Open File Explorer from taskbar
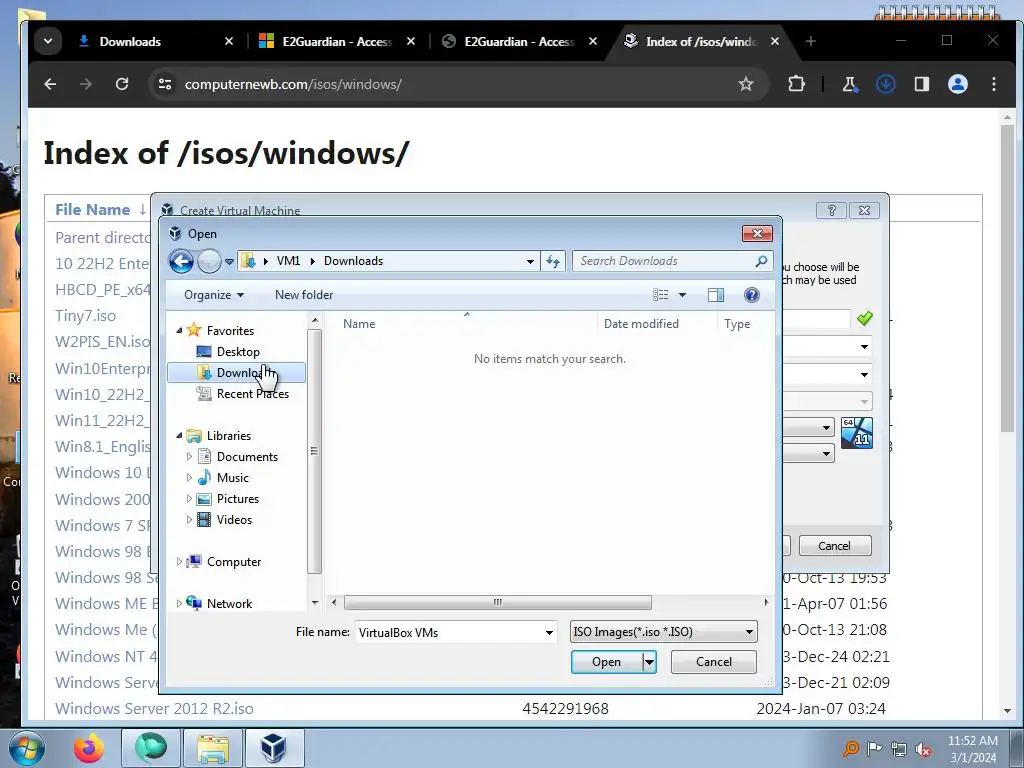 pos(213,748)
